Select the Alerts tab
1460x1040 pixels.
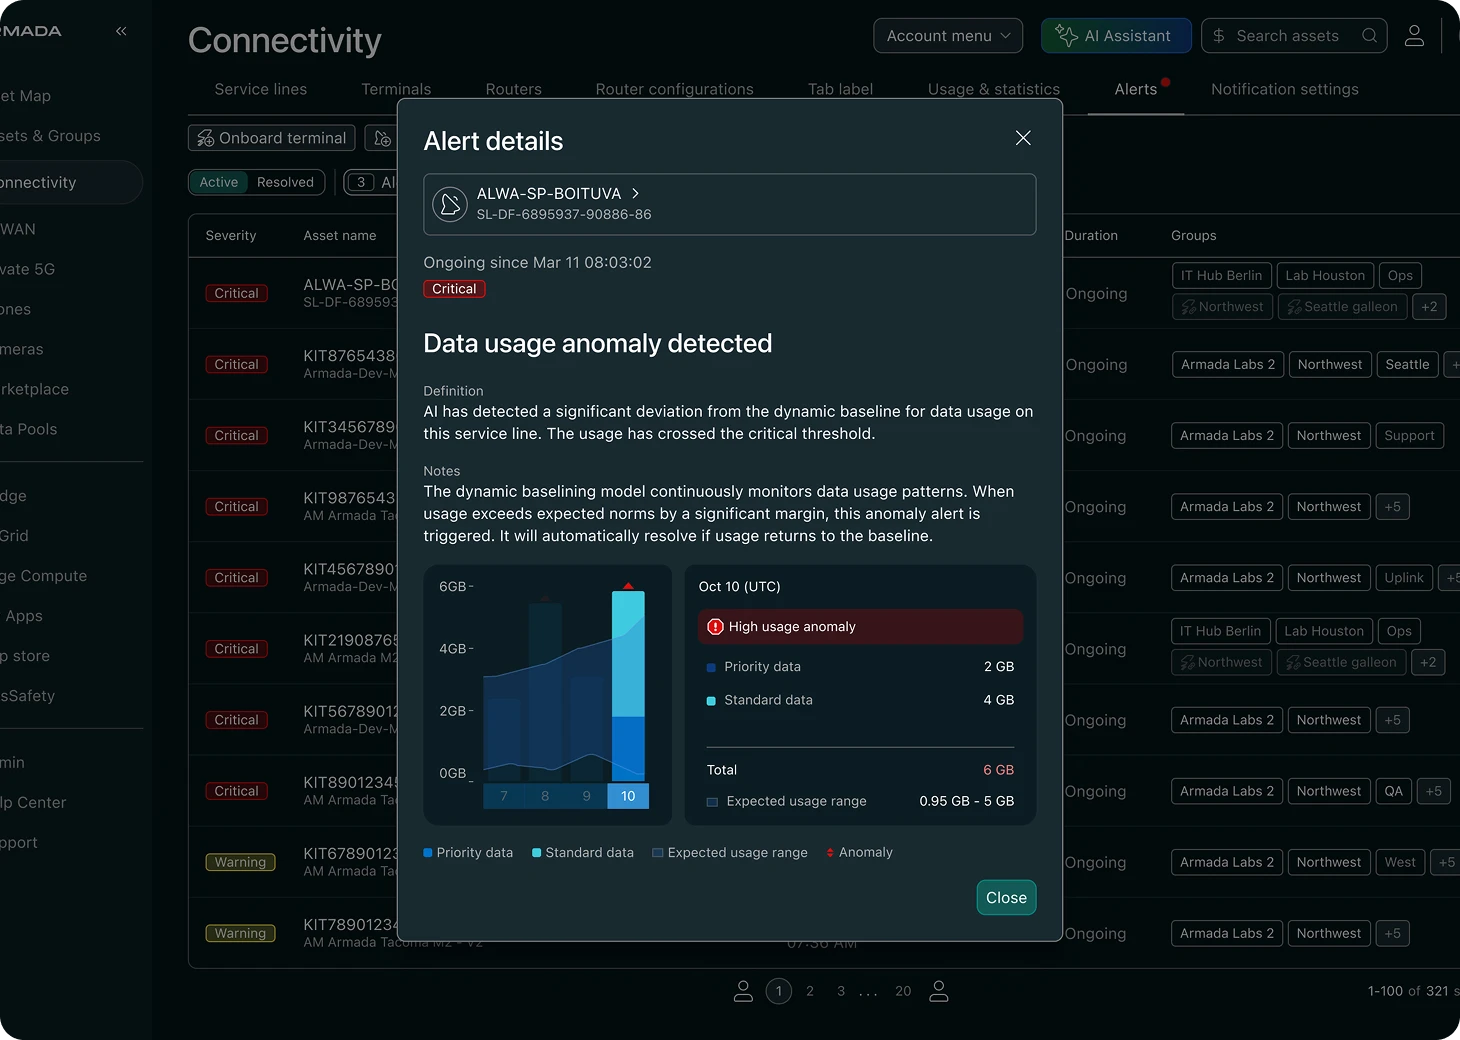[1135, 89]
